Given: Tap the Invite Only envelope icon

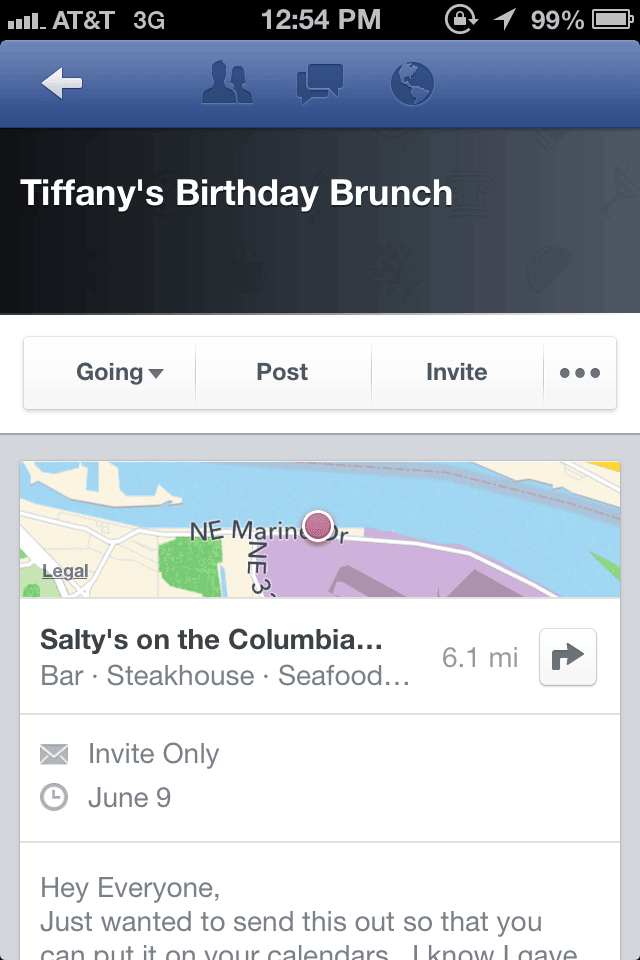Looking at the screenshot, I should pyautogui.click(x=54, y=754).
